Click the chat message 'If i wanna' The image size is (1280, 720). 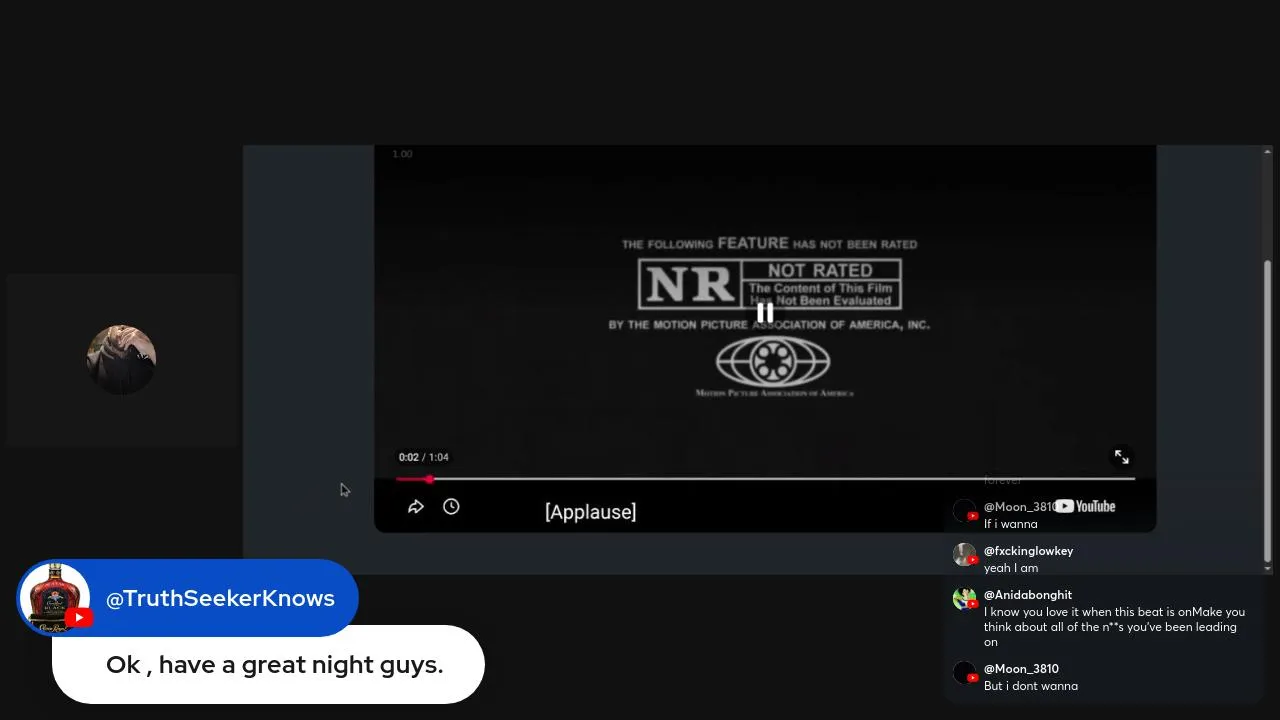coord(1011,524)
